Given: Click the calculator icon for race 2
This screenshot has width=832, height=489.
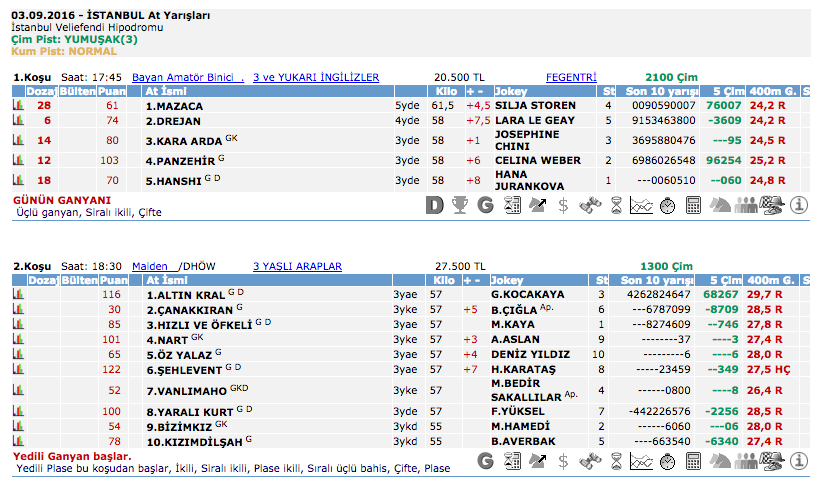Looking at the screenshot, I should click(x=694, y=461).
